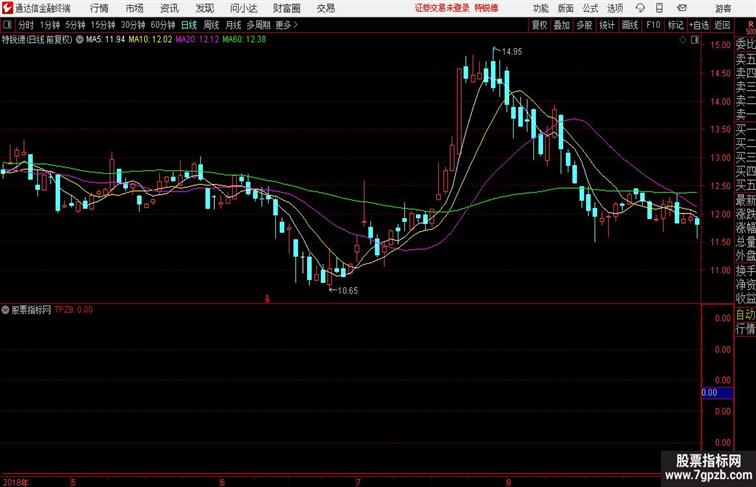The image size is (756, 487).
Task: Open the 财富圈 menu
Action: coord(286,8)
